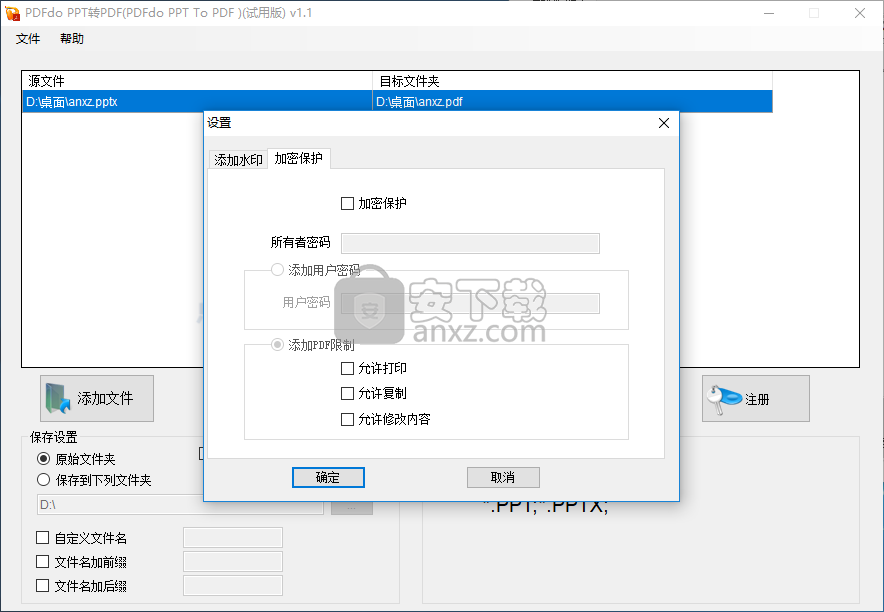884x612 pixels.
Task: Select the 添加用户密码 radio button
Action: coord(277,270)
